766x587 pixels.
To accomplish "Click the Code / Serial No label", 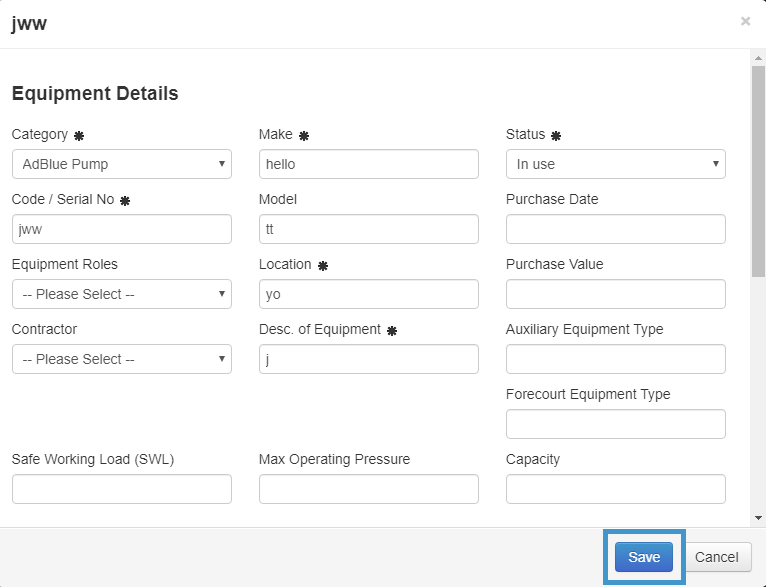I will 63,199.
